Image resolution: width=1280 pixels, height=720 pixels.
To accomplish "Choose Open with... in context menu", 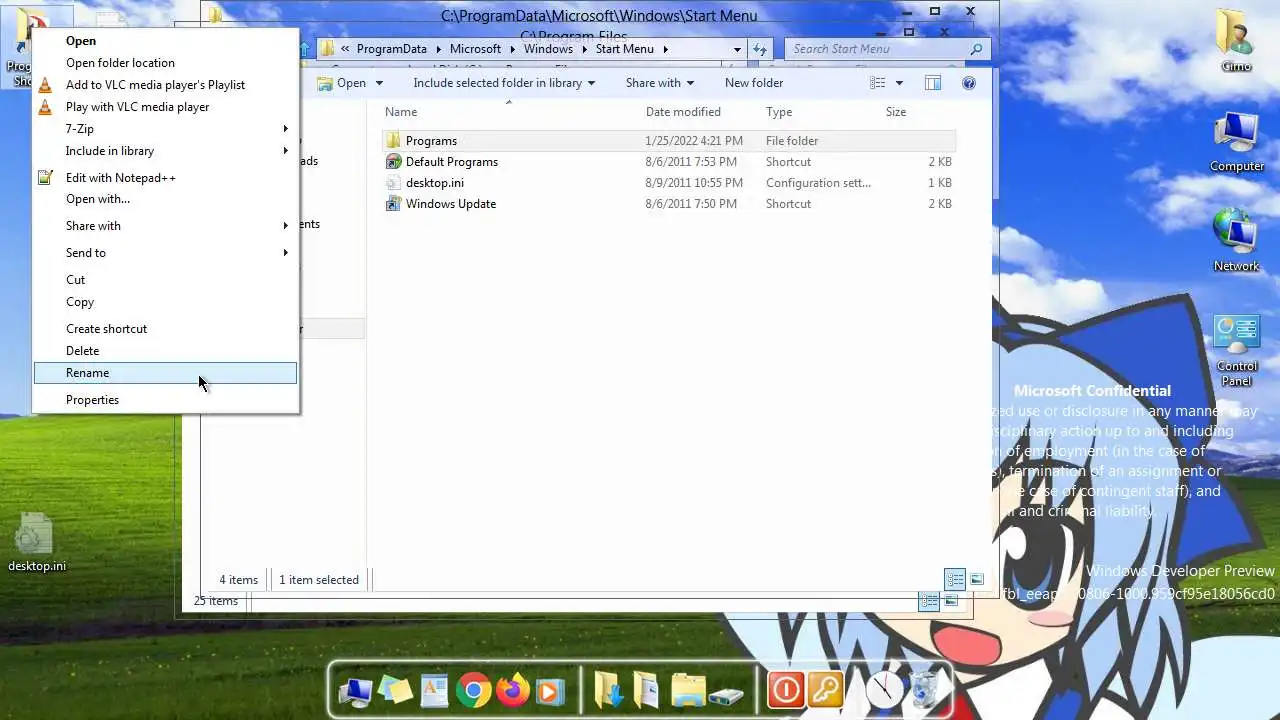I will 165,199.
